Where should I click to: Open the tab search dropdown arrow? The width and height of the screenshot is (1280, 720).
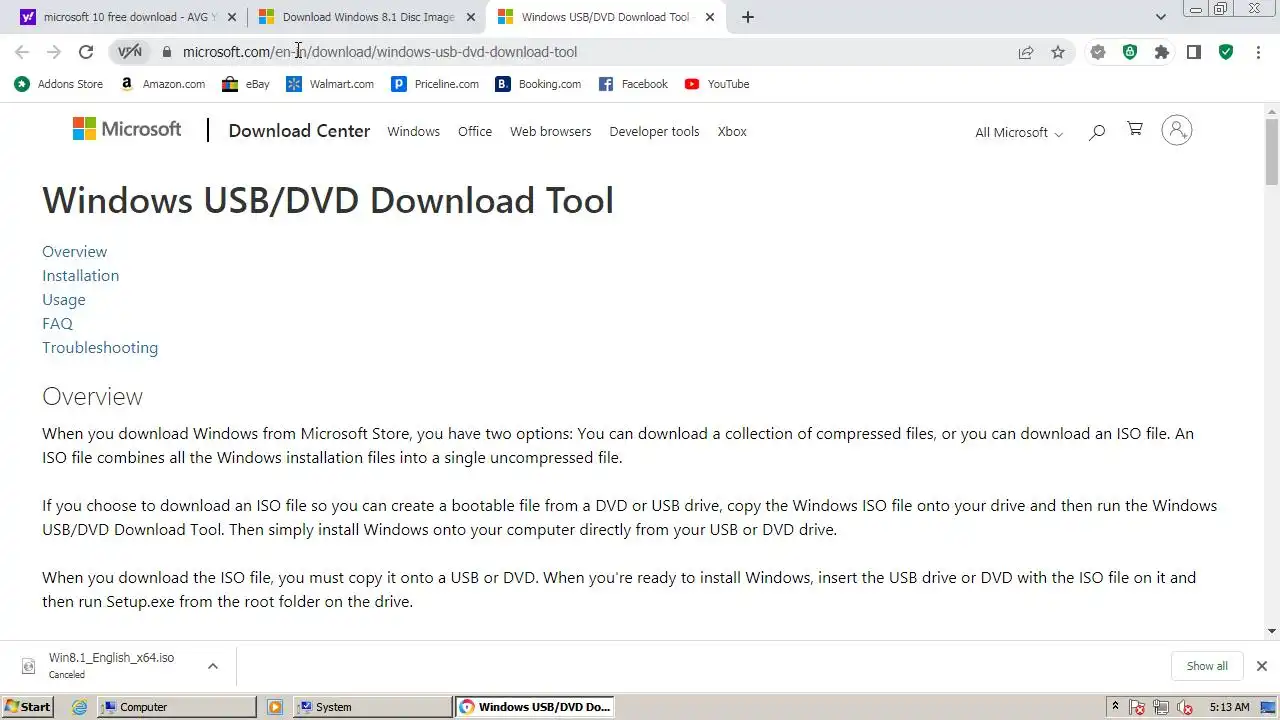click(1161, 17)
